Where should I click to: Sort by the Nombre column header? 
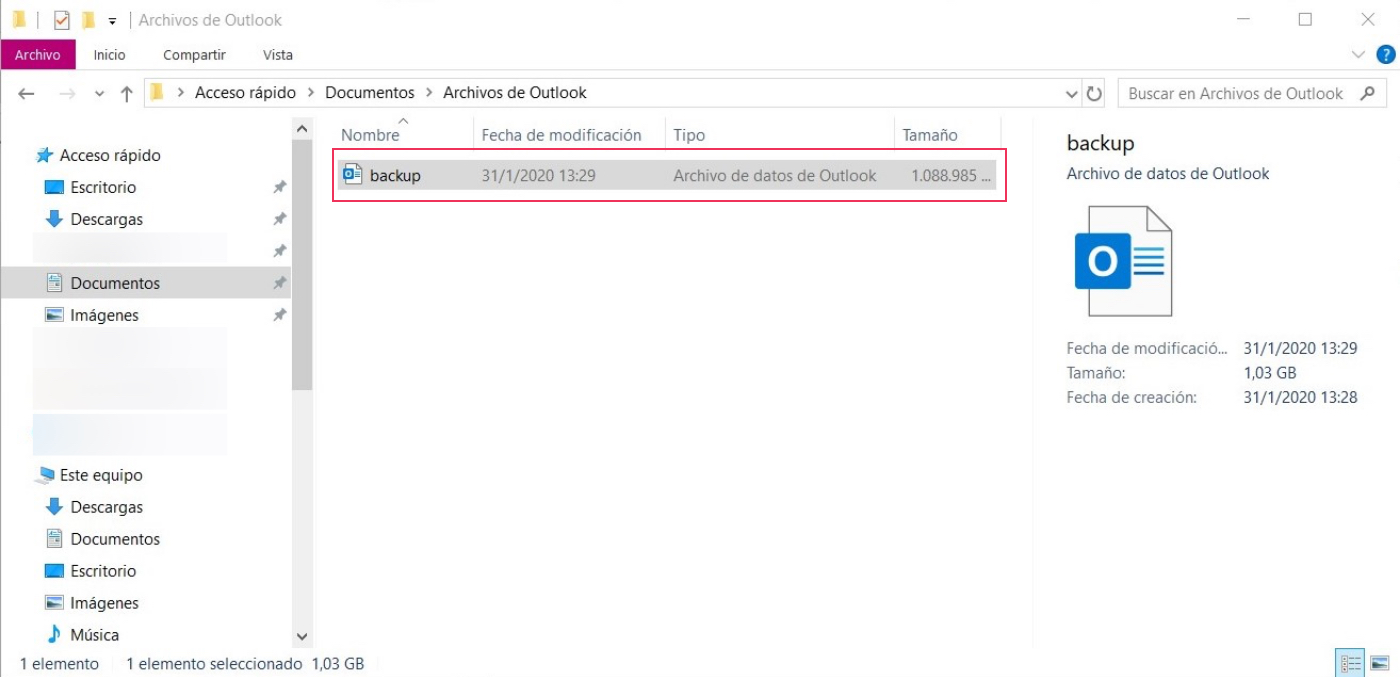pyautogui.click(x=370, y=135)
